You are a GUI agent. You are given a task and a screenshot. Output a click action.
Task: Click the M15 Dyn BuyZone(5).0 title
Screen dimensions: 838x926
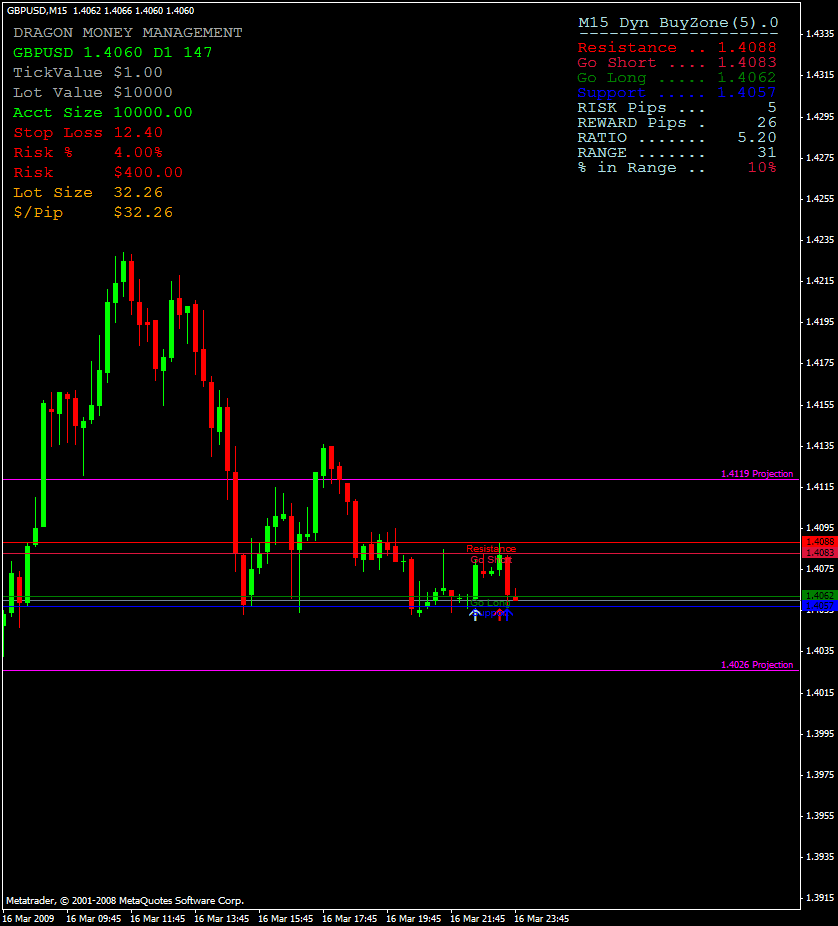tap(678, 23)
